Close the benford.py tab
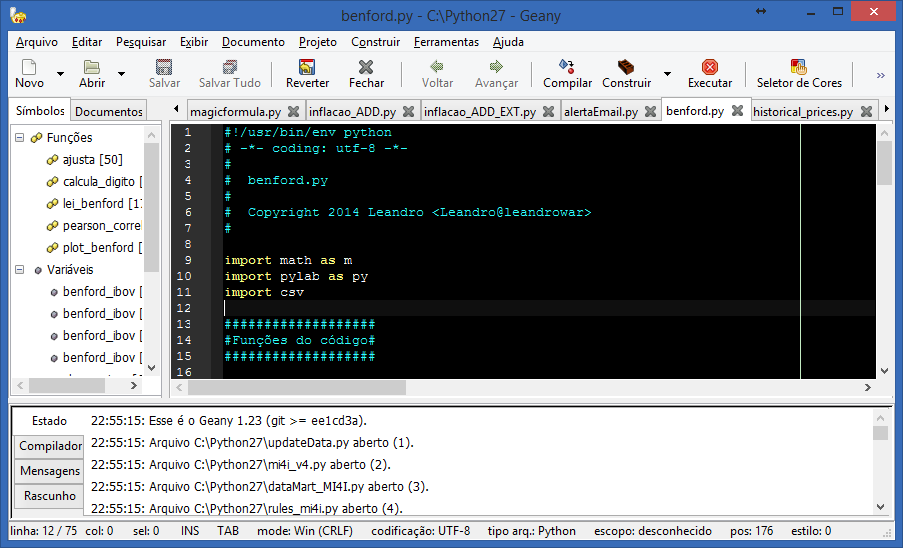This screenshot has width=903, height=548. [737, 111]
